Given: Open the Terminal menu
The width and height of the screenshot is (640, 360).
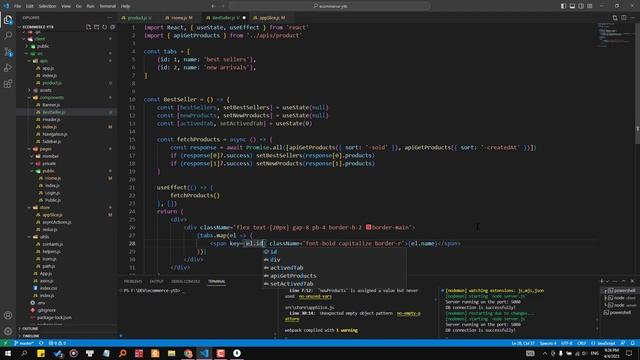Looking at the screenshot, I should coord(108,6).
